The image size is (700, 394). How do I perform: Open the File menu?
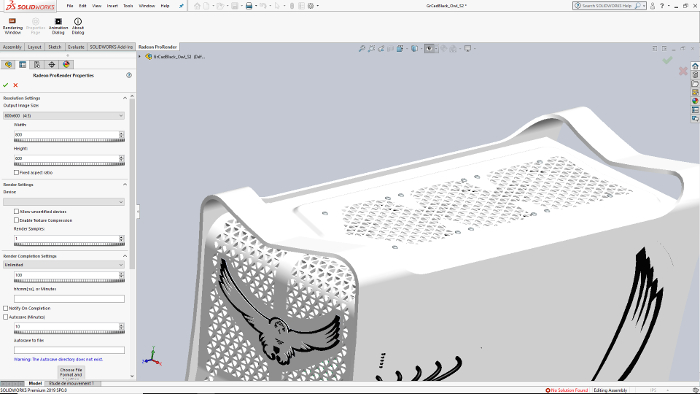(x=70, y=6)
